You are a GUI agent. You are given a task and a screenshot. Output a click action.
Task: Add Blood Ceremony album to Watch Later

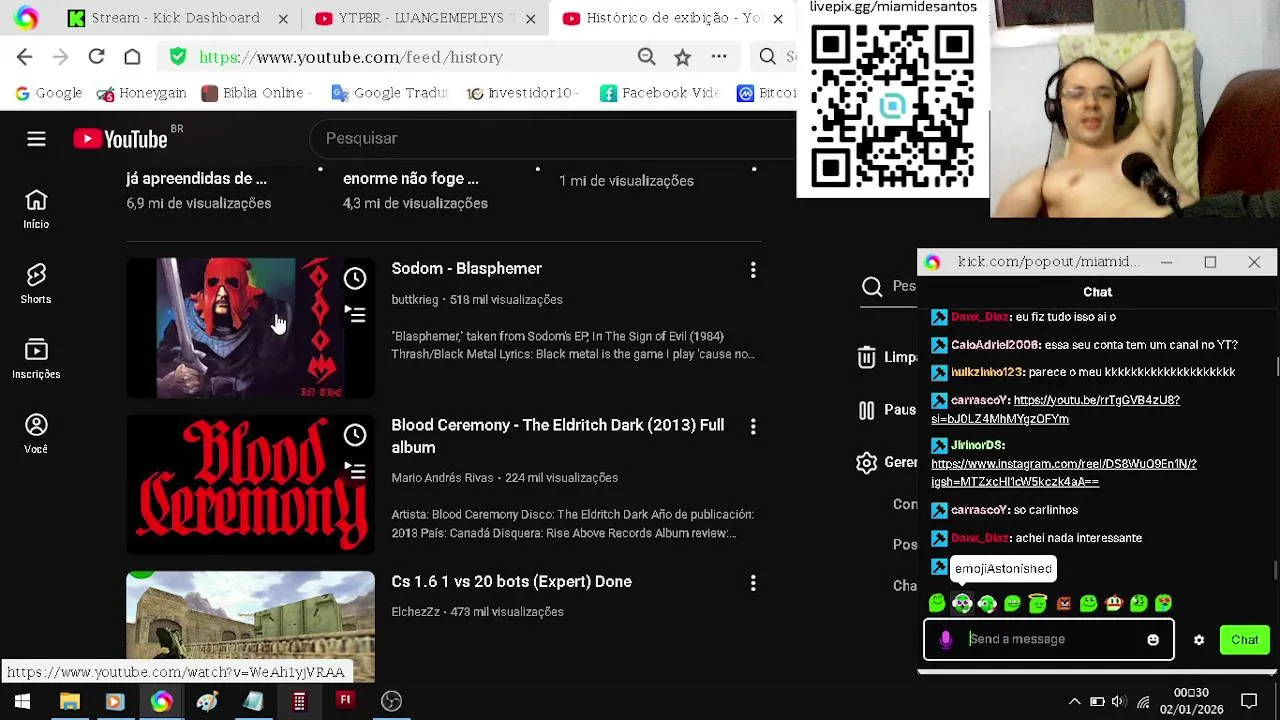coord(355,435)
